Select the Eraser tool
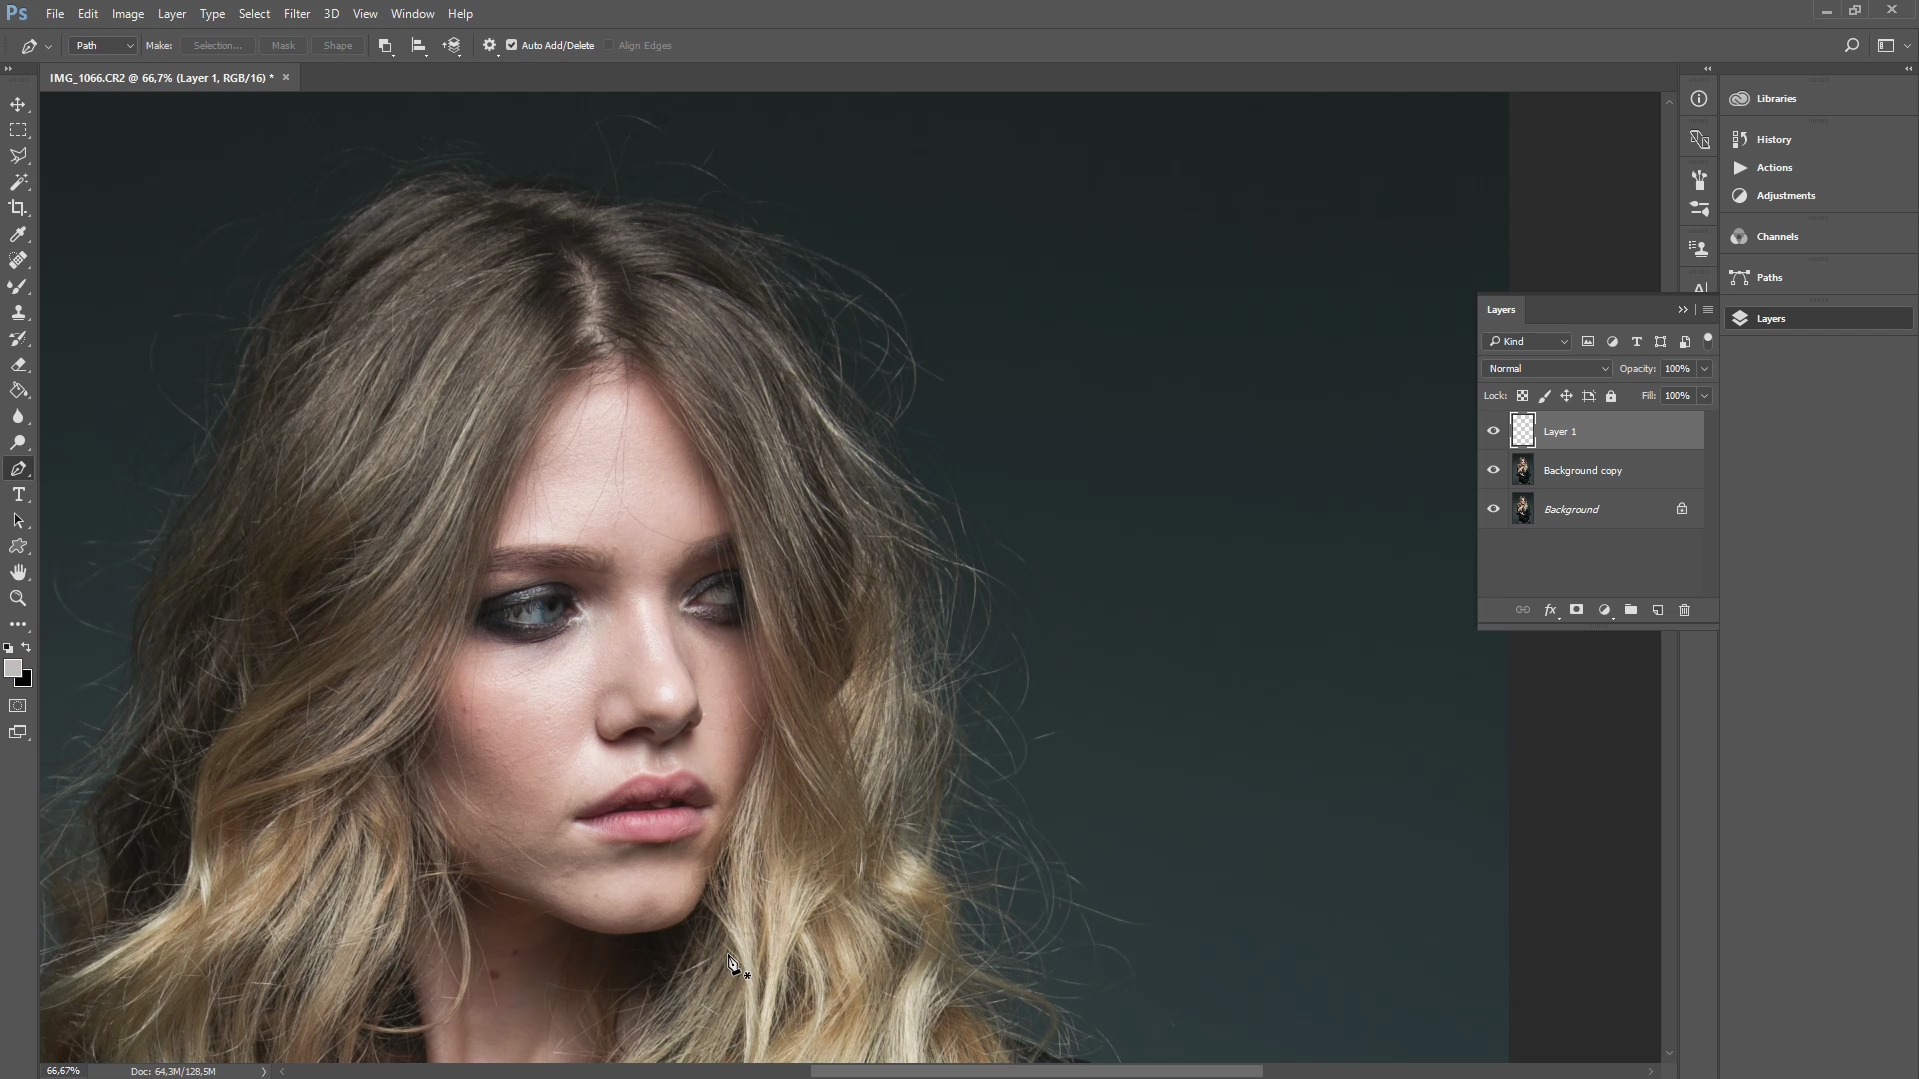This screenshot has width=1919, height=1079. pos(18,364)
